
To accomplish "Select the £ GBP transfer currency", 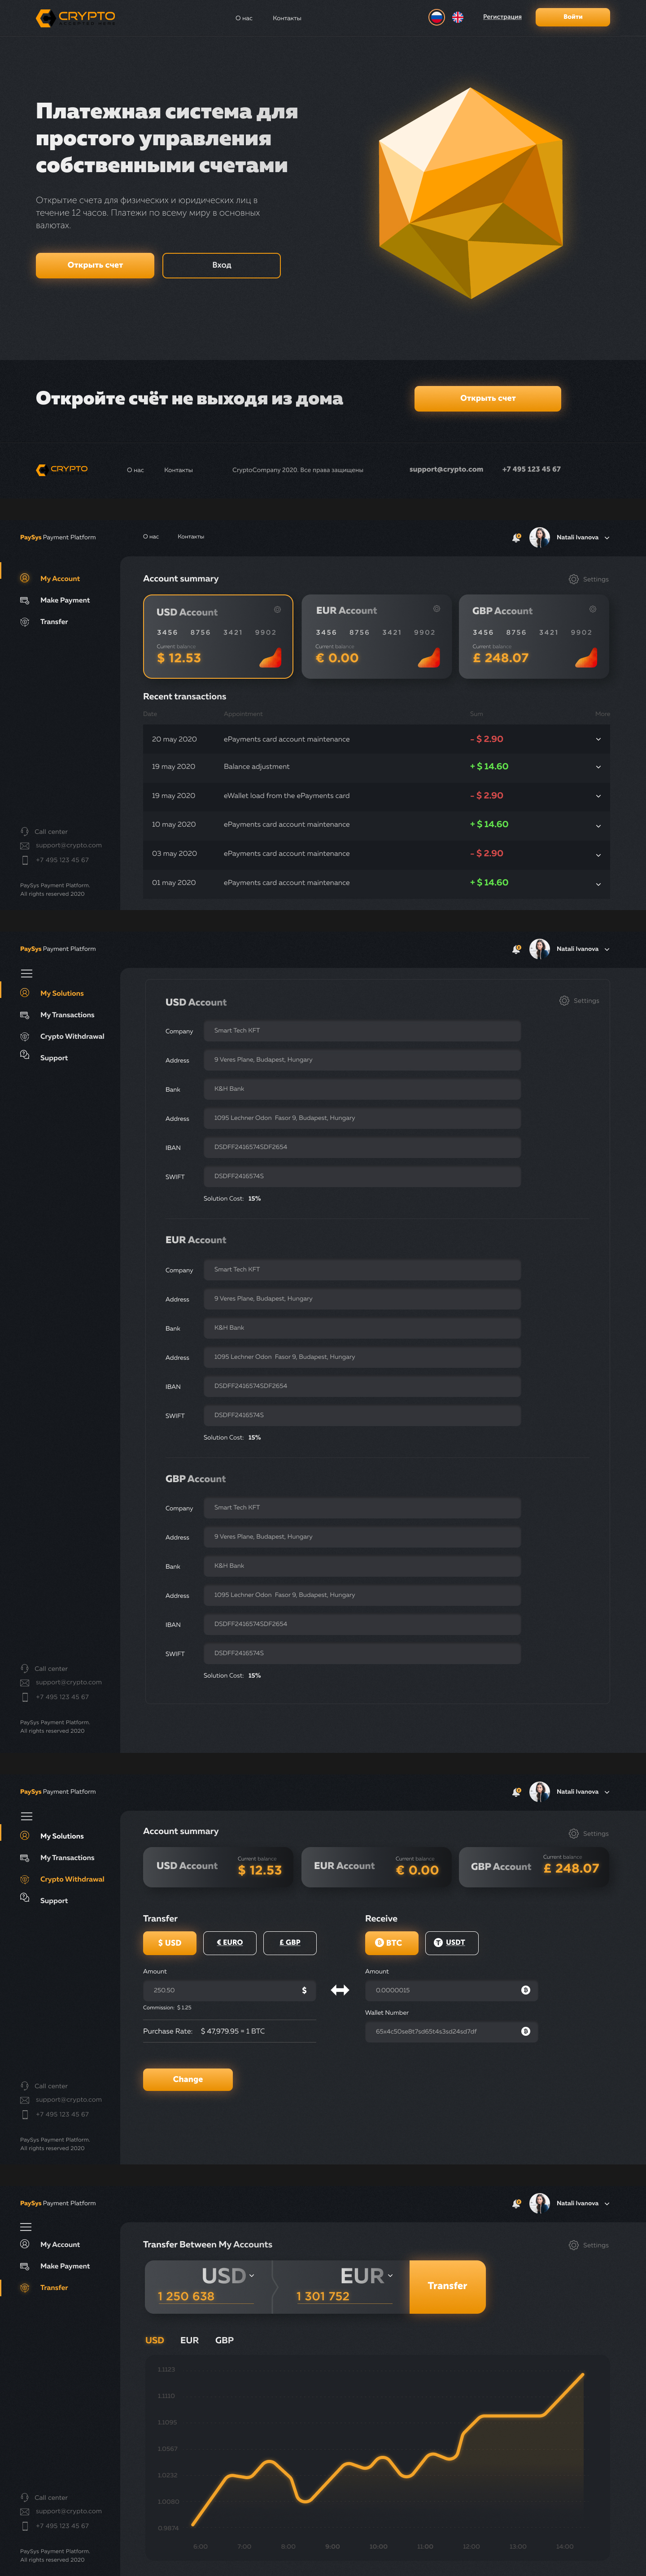I will point(290,1942).
